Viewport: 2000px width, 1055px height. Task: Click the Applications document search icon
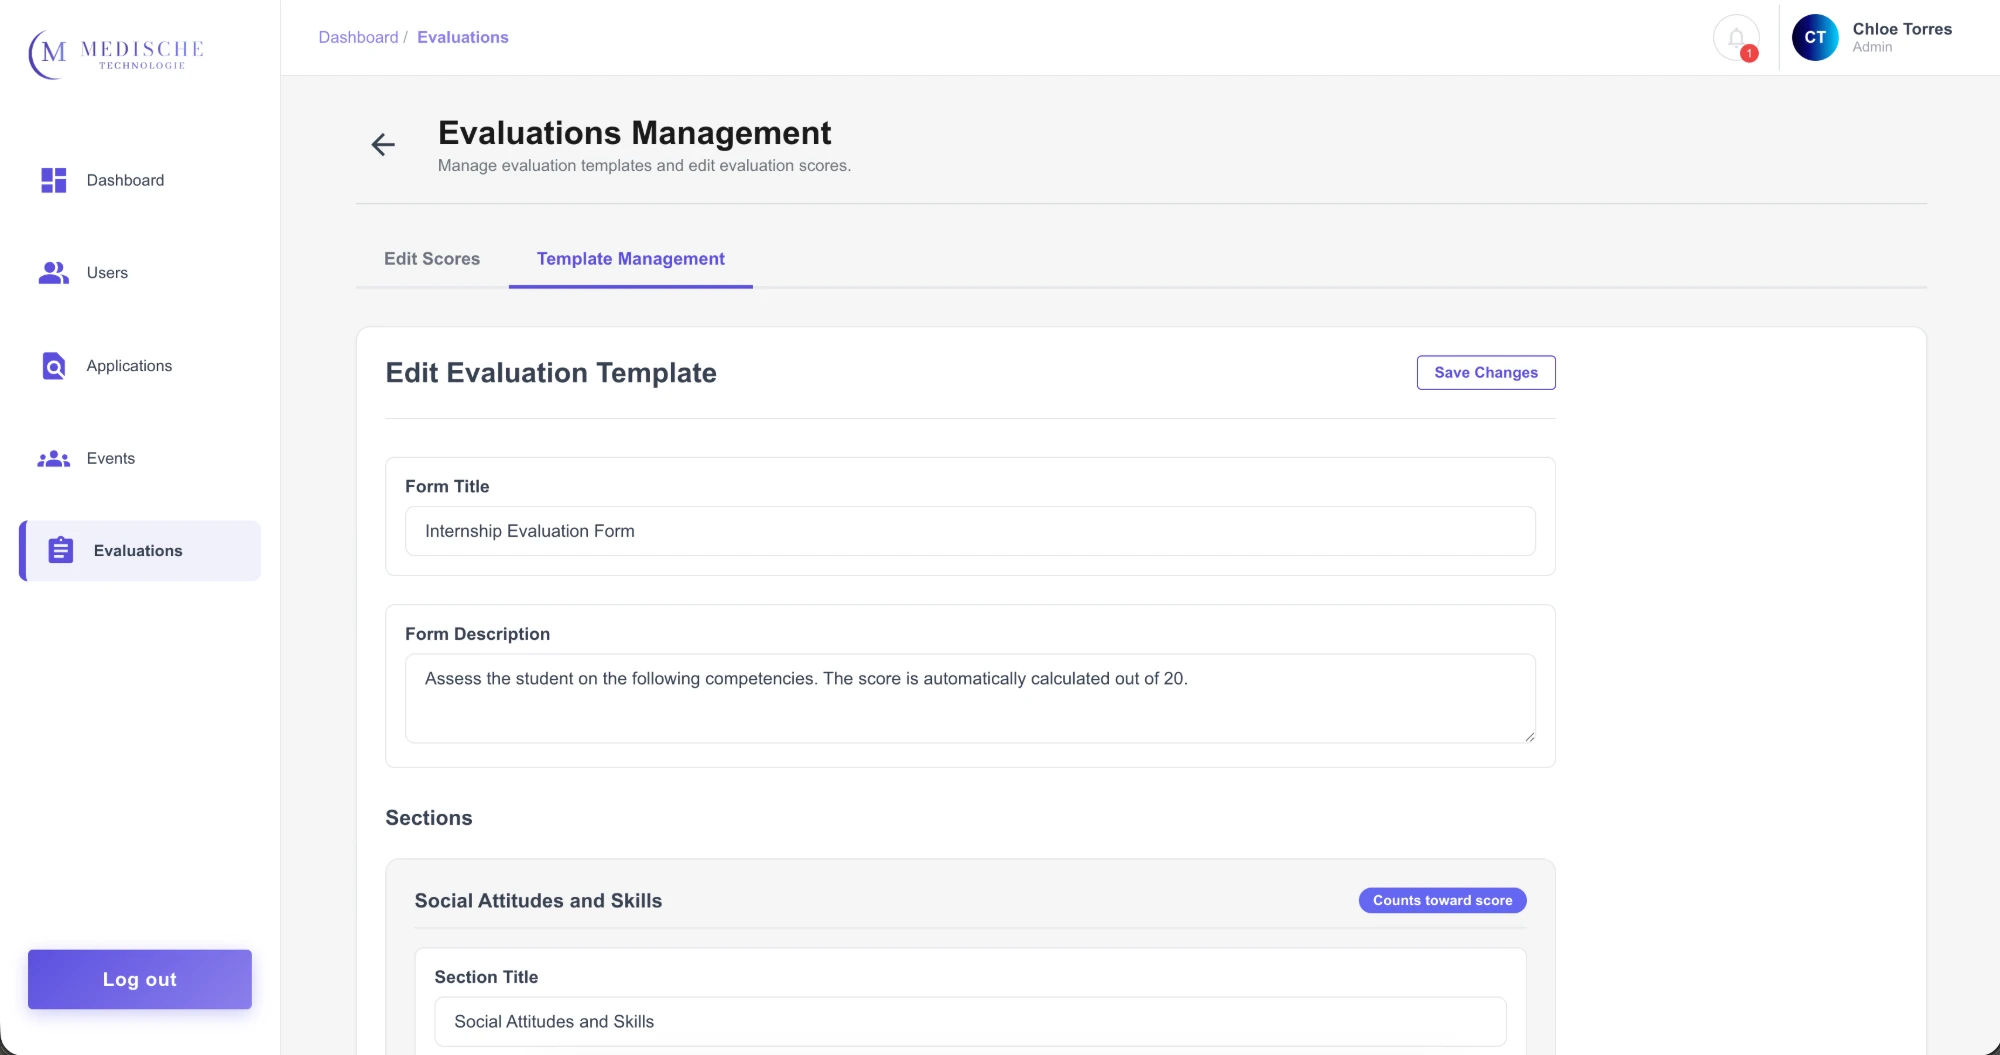click(54, 366)
